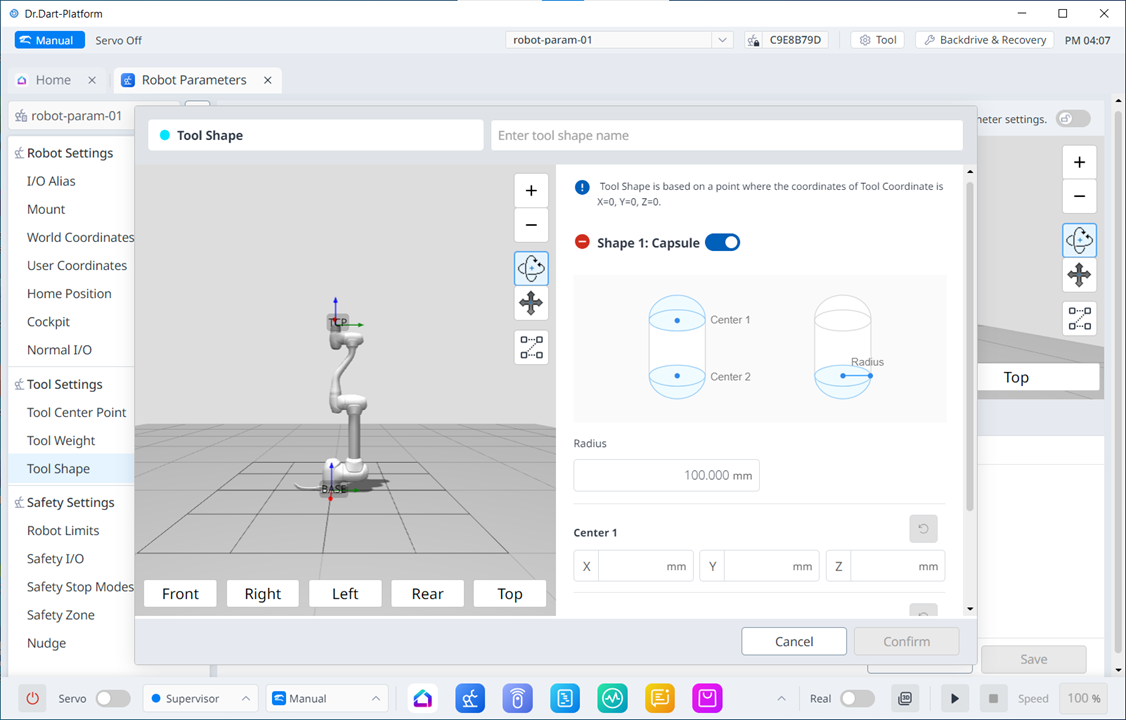The width and height of the screenshot is (1126, 720).
Task: Click the red power button
Action: (x=33, y=698)
